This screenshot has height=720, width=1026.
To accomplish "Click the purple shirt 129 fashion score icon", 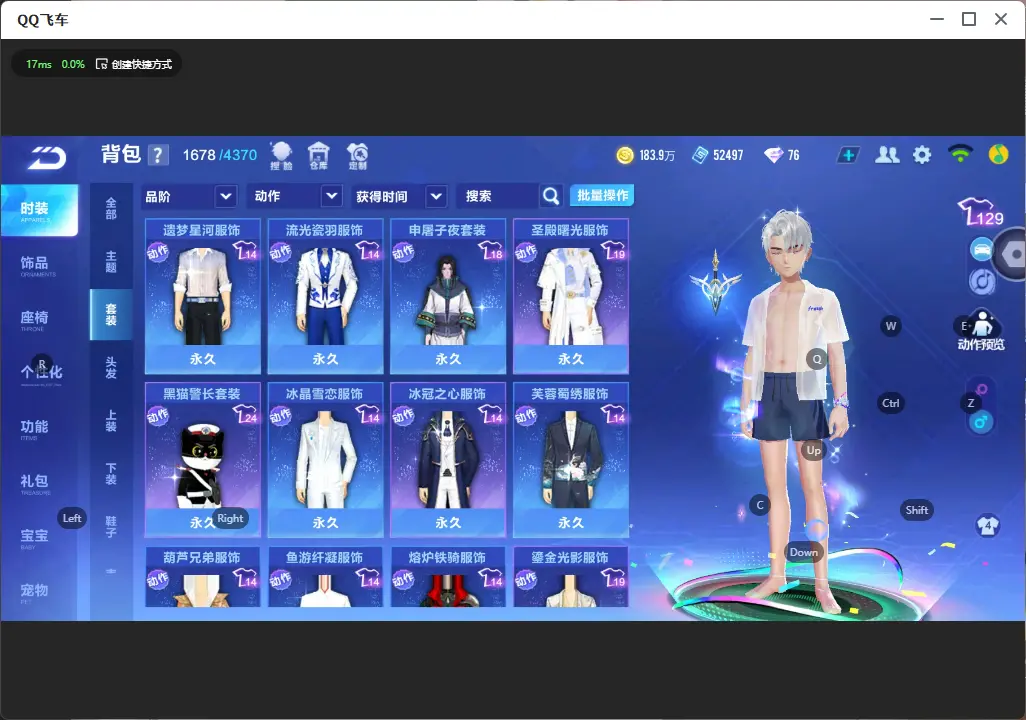I will pyautogui.click(x=981, y=211).
